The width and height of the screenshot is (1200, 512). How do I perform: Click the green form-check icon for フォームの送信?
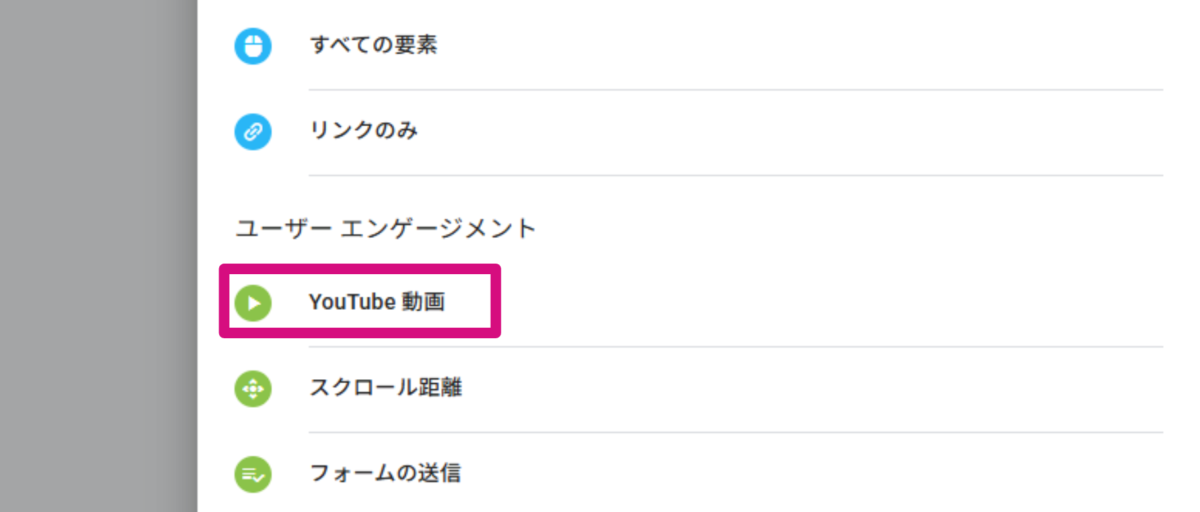pos(253,474)
